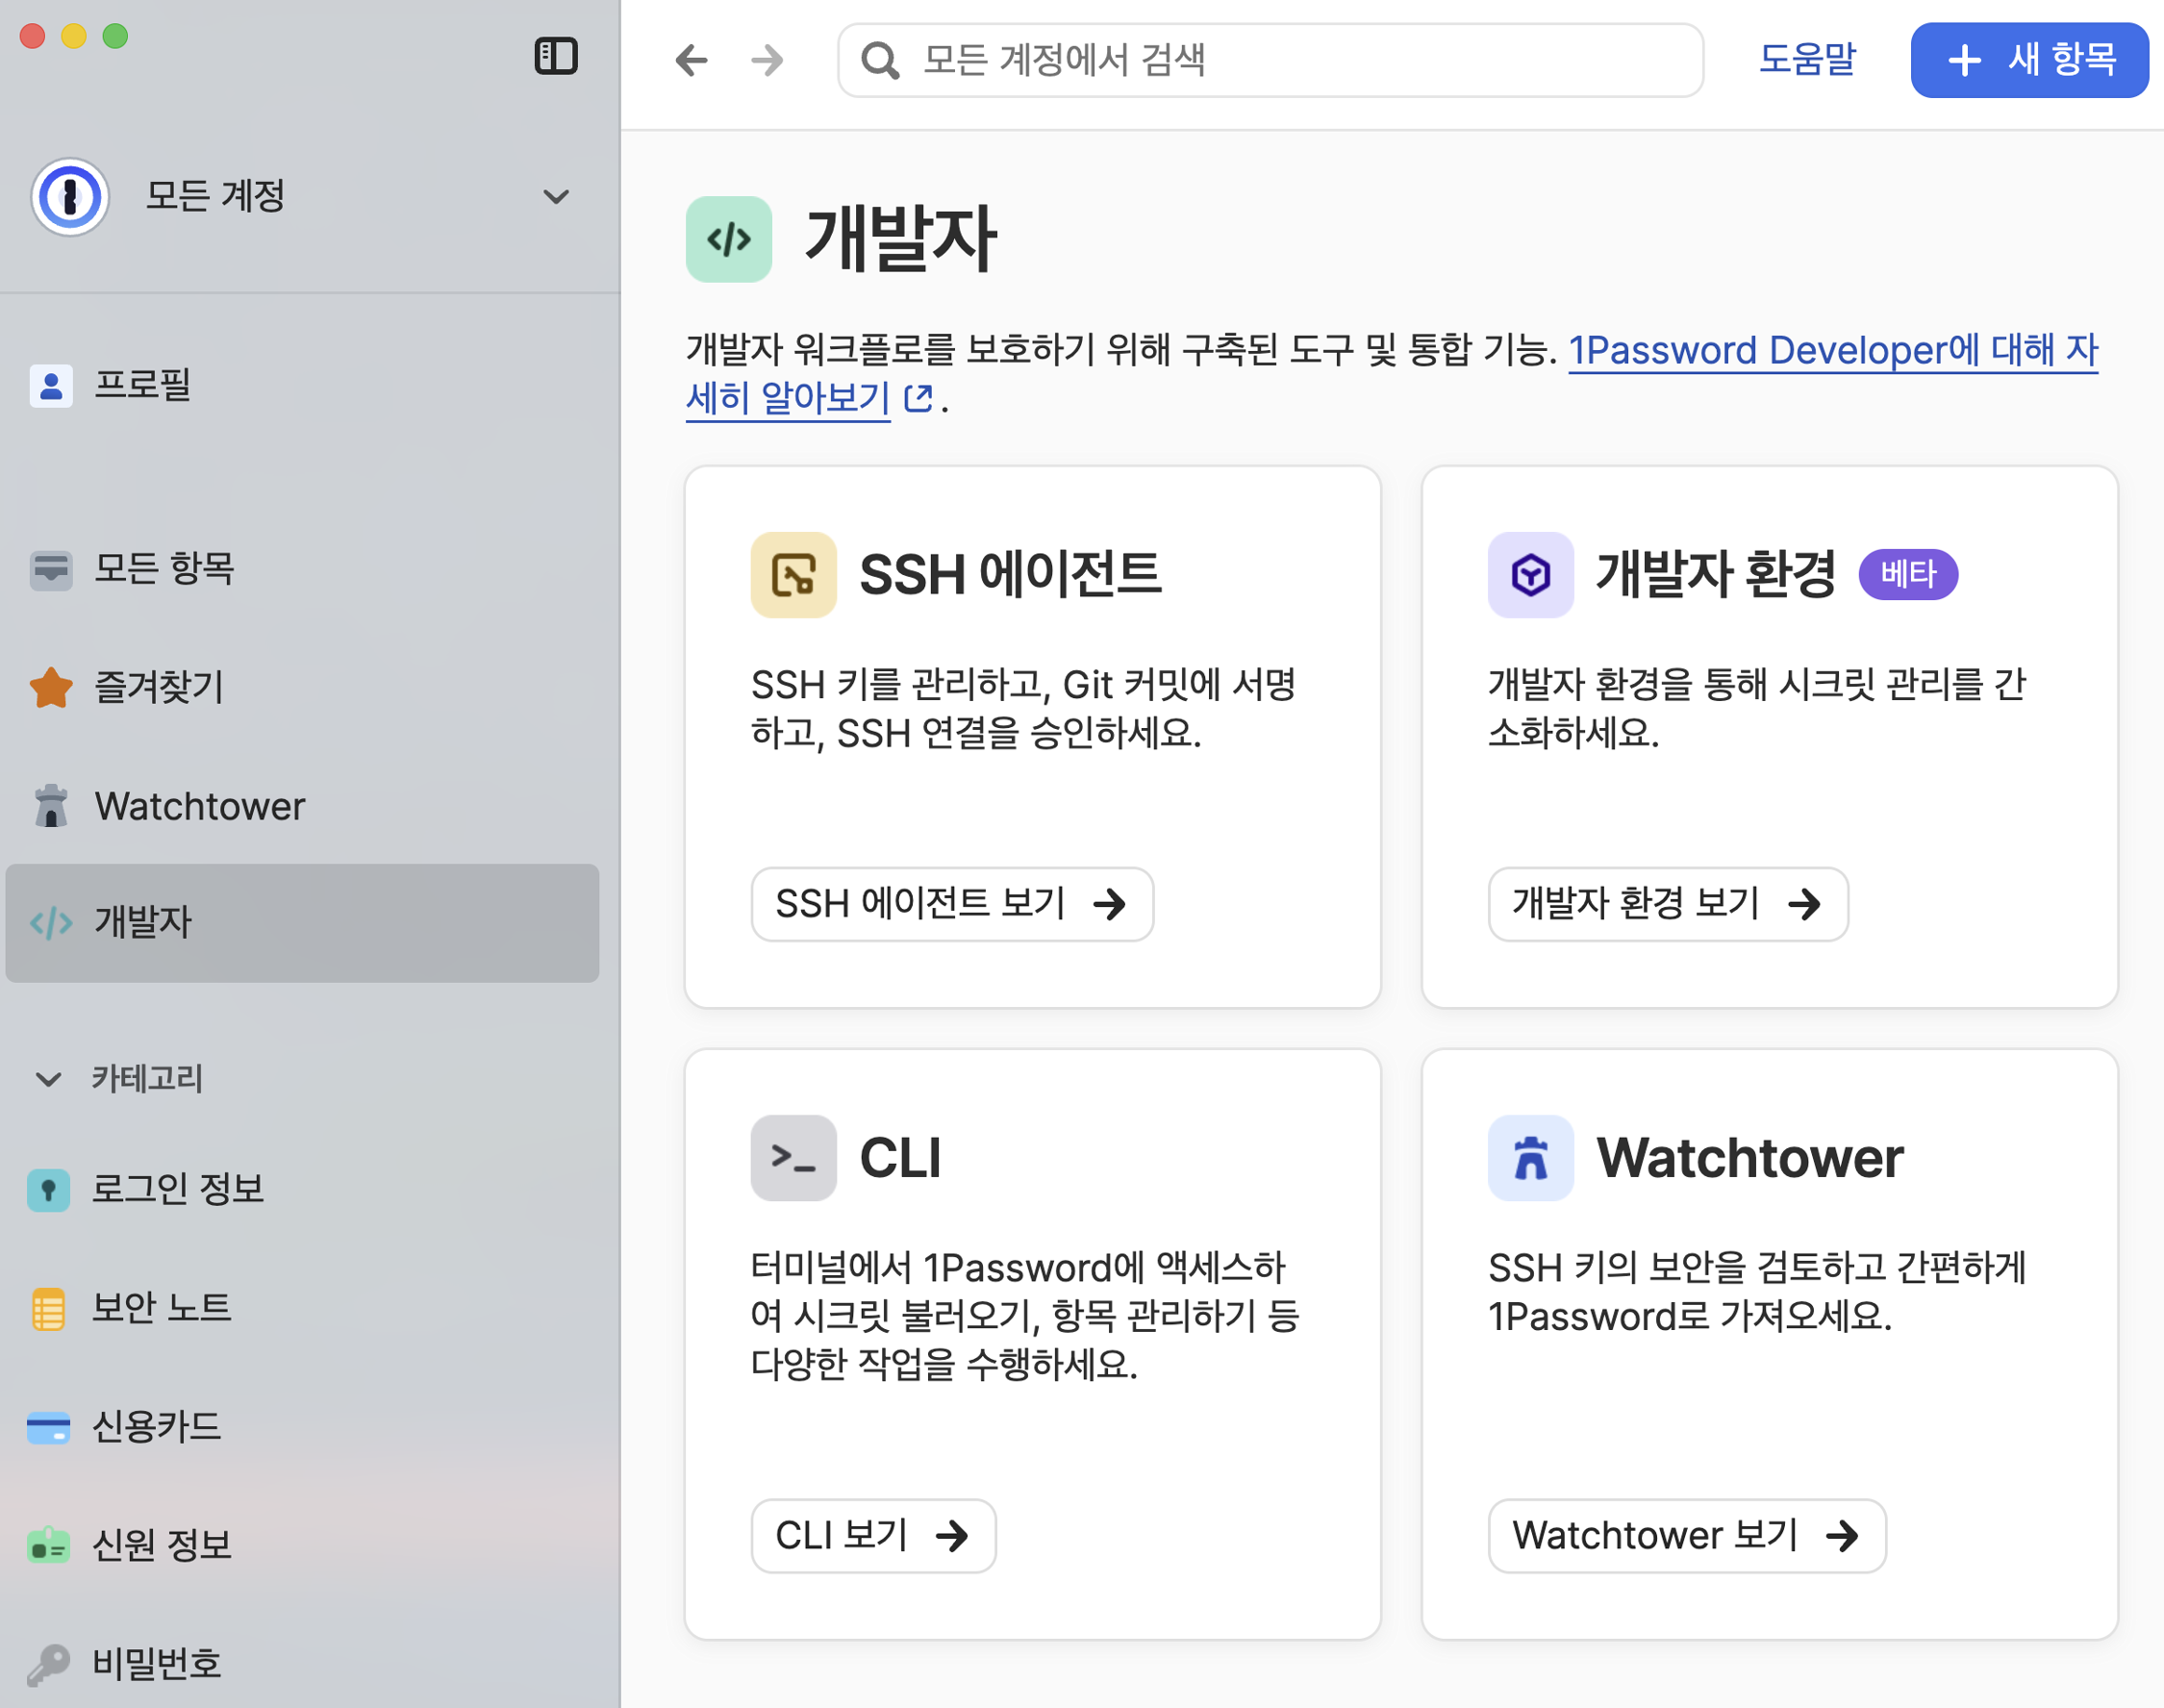This screenshot has width=2164, height=1708.
Task: Click the 모든 계정 label
Action: pos(215,196)
